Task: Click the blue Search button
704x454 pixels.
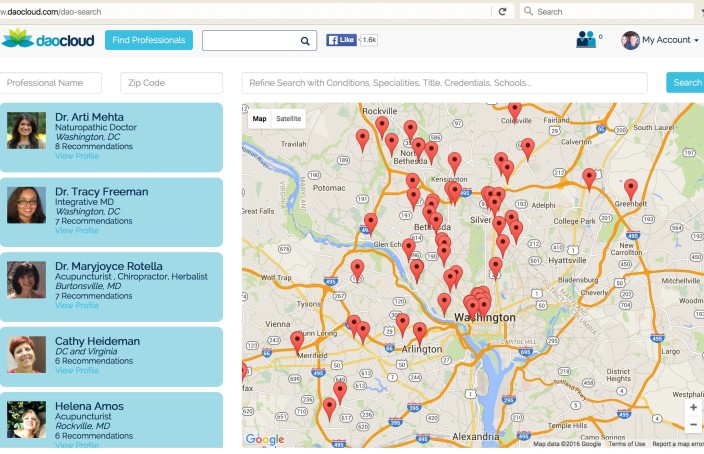Action: [685, 83]
